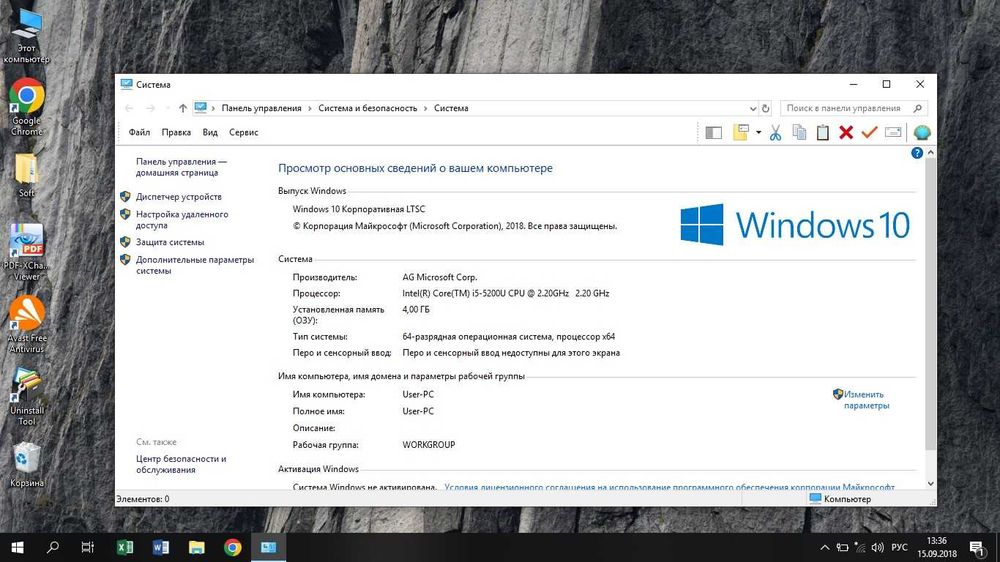Screen dimensions: 1000x562
Task: Open Настройка удаленного доступа
Action: click(x=182, y=220)
